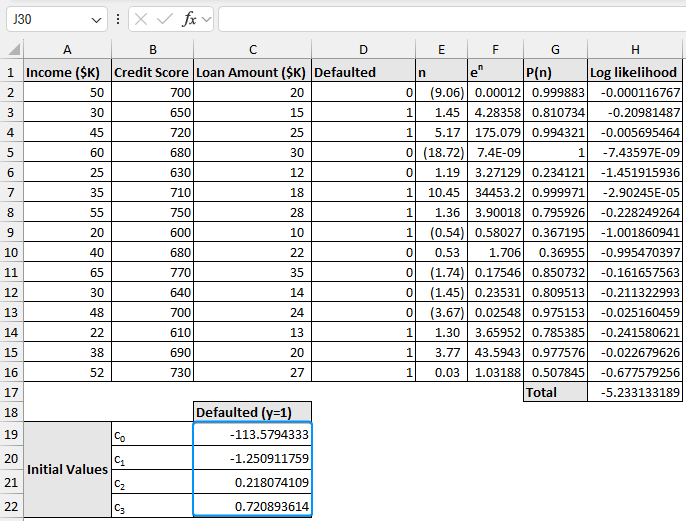Click the Select All corner triangle

[12, 50]
